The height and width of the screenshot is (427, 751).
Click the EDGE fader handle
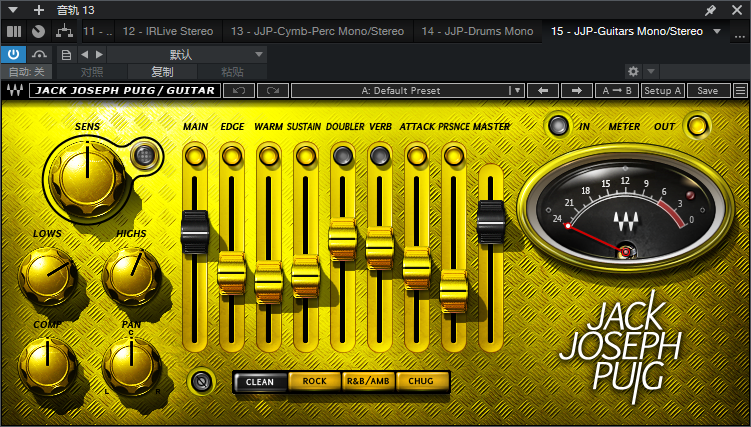[x=232, y=273]
